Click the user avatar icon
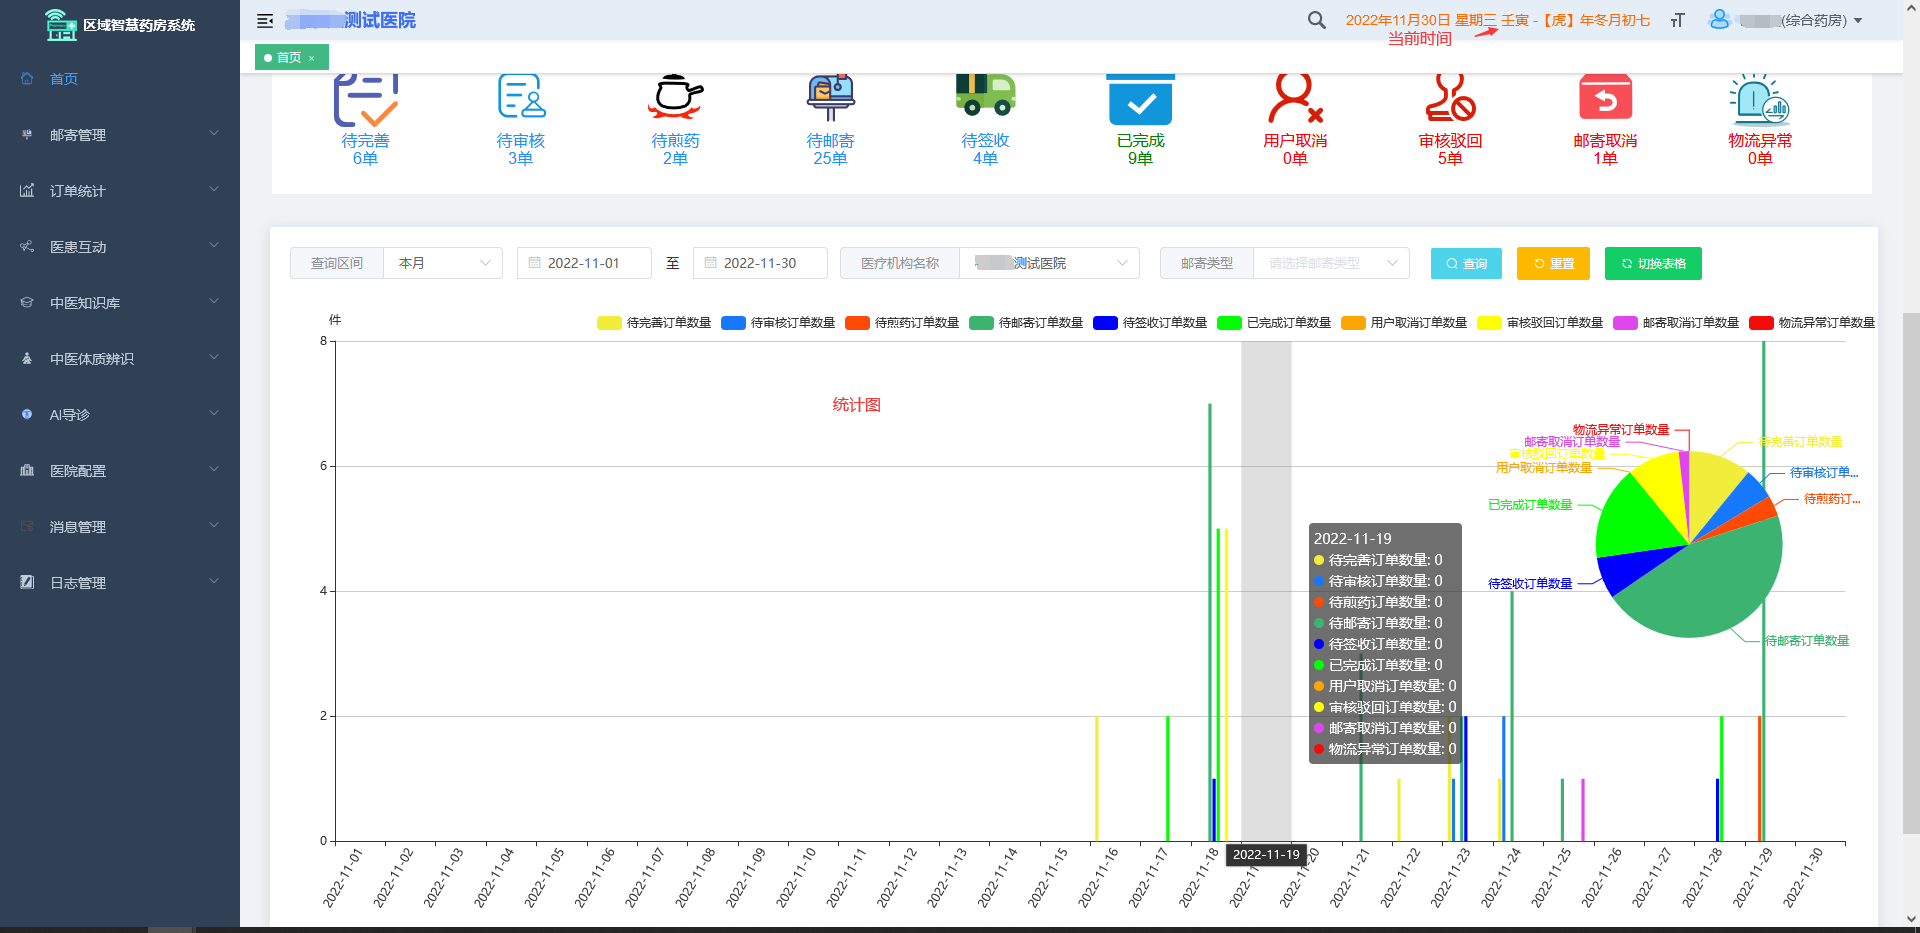Image resolution: width=1920 pixels, height=933 pixels. [1719, 19]
